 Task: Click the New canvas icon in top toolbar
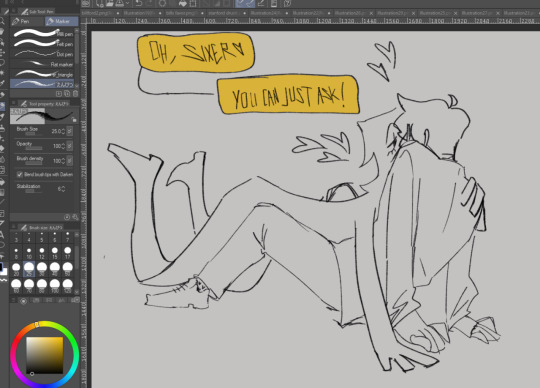click(100, 3)
